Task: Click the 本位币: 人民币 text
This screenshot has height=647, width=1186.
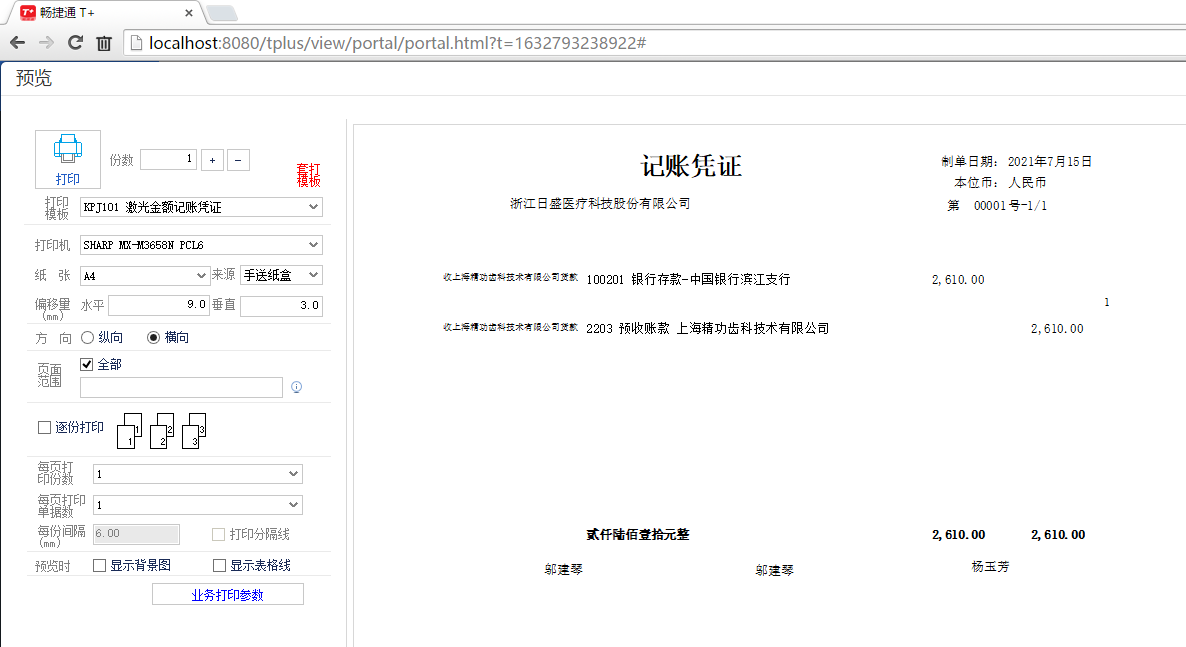Action: pos(1000,183)
